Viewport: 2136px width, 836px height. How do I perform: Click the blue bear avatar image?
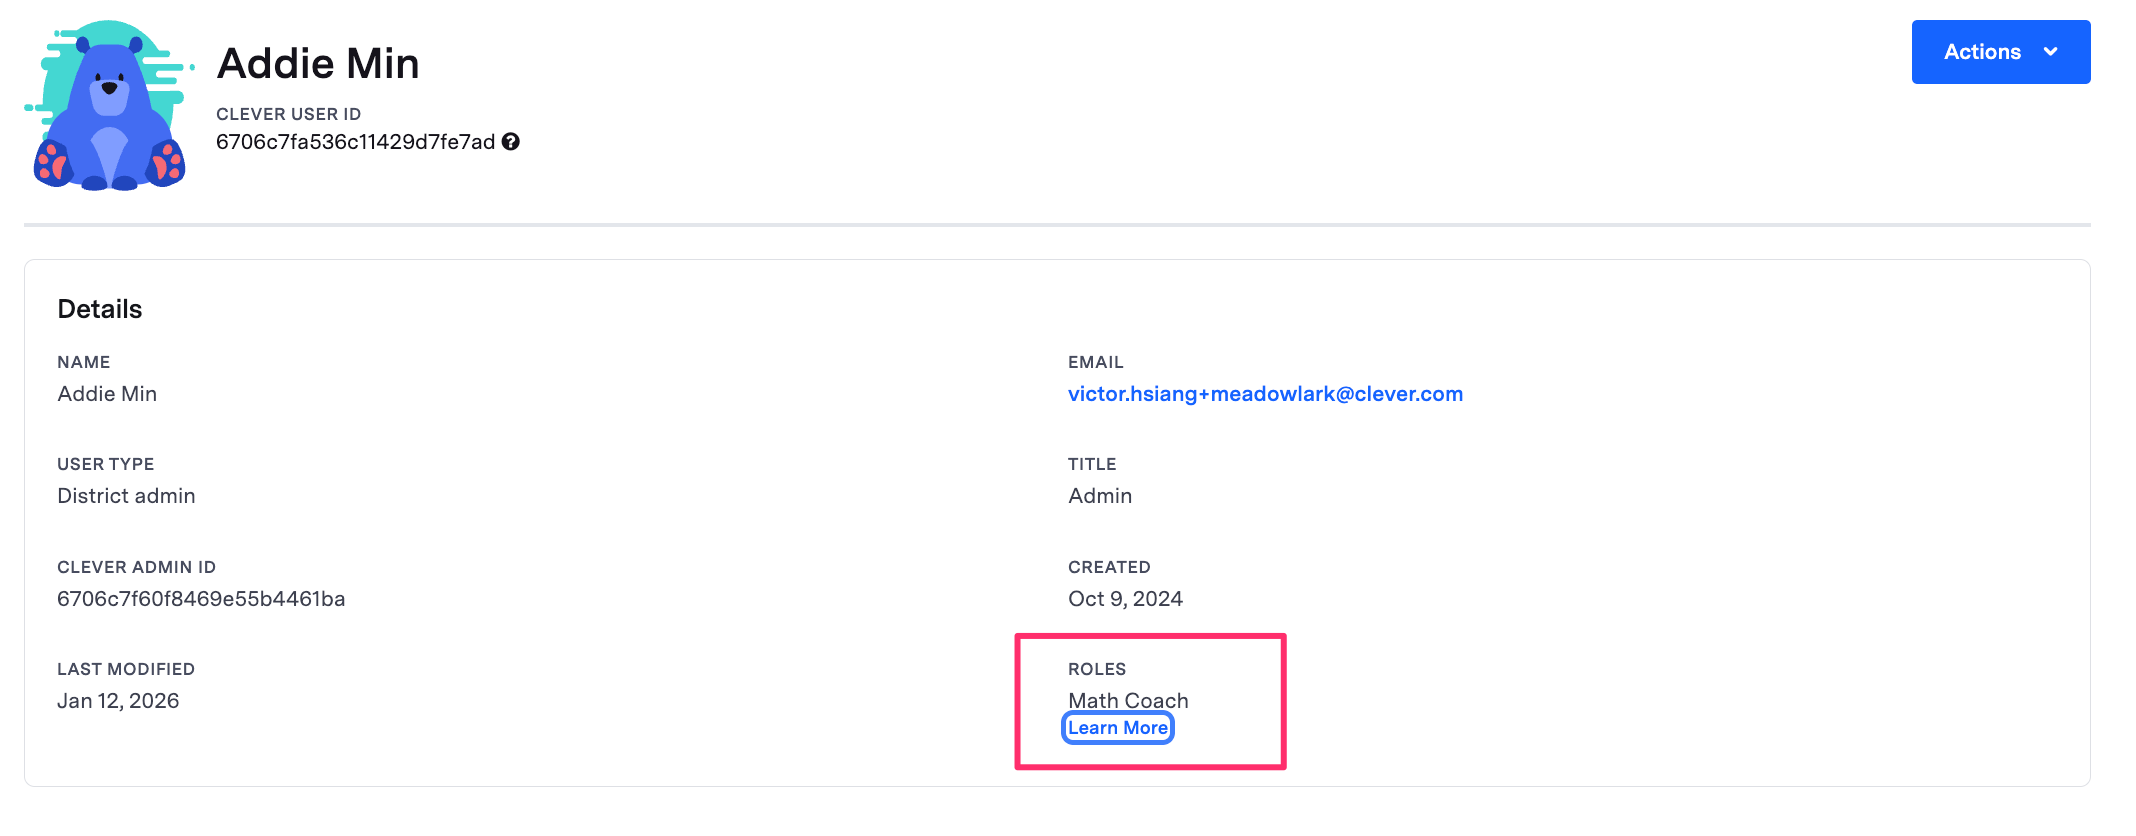pyautogui.click(x=109, y=105)
